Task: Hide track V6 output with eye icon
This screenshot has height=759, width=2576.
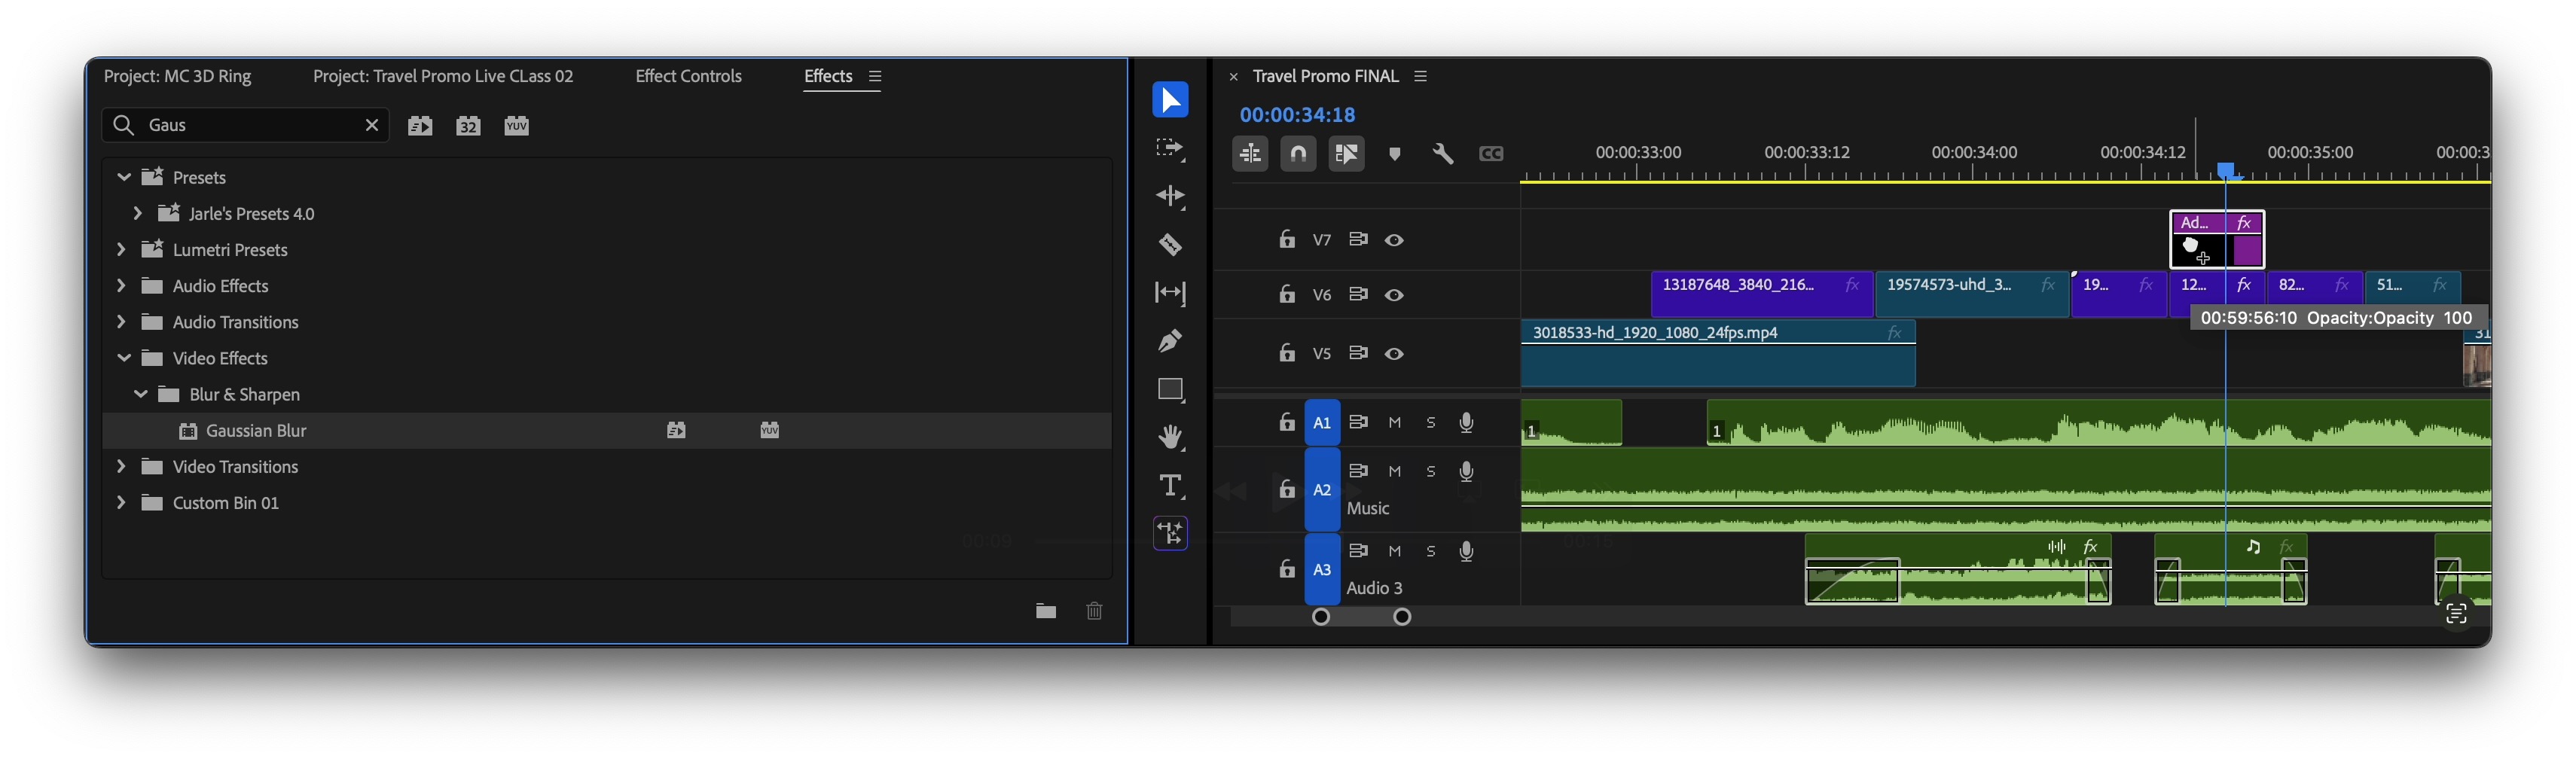Action: pyautogui.click(x=1394, y=295)
